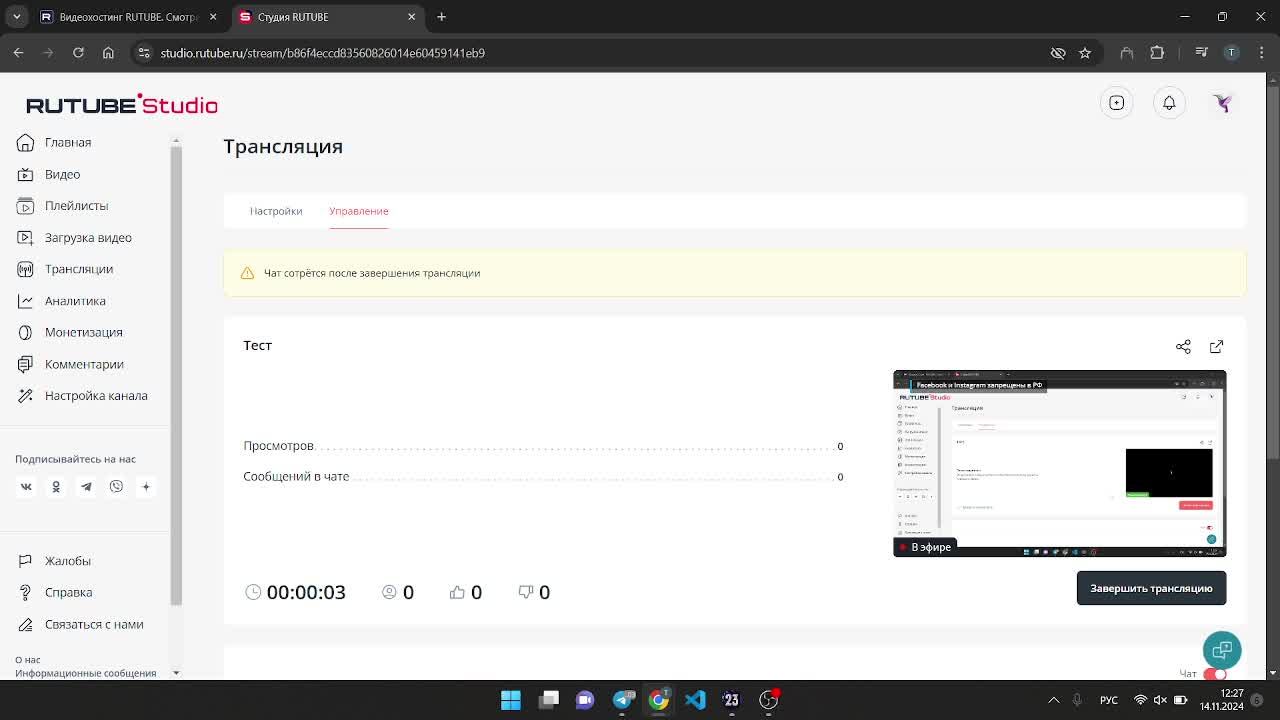Open Telegram from the taskbar
Viewport: 1280px width, 720px height.
pyautogui.click(x=622, y=700)
